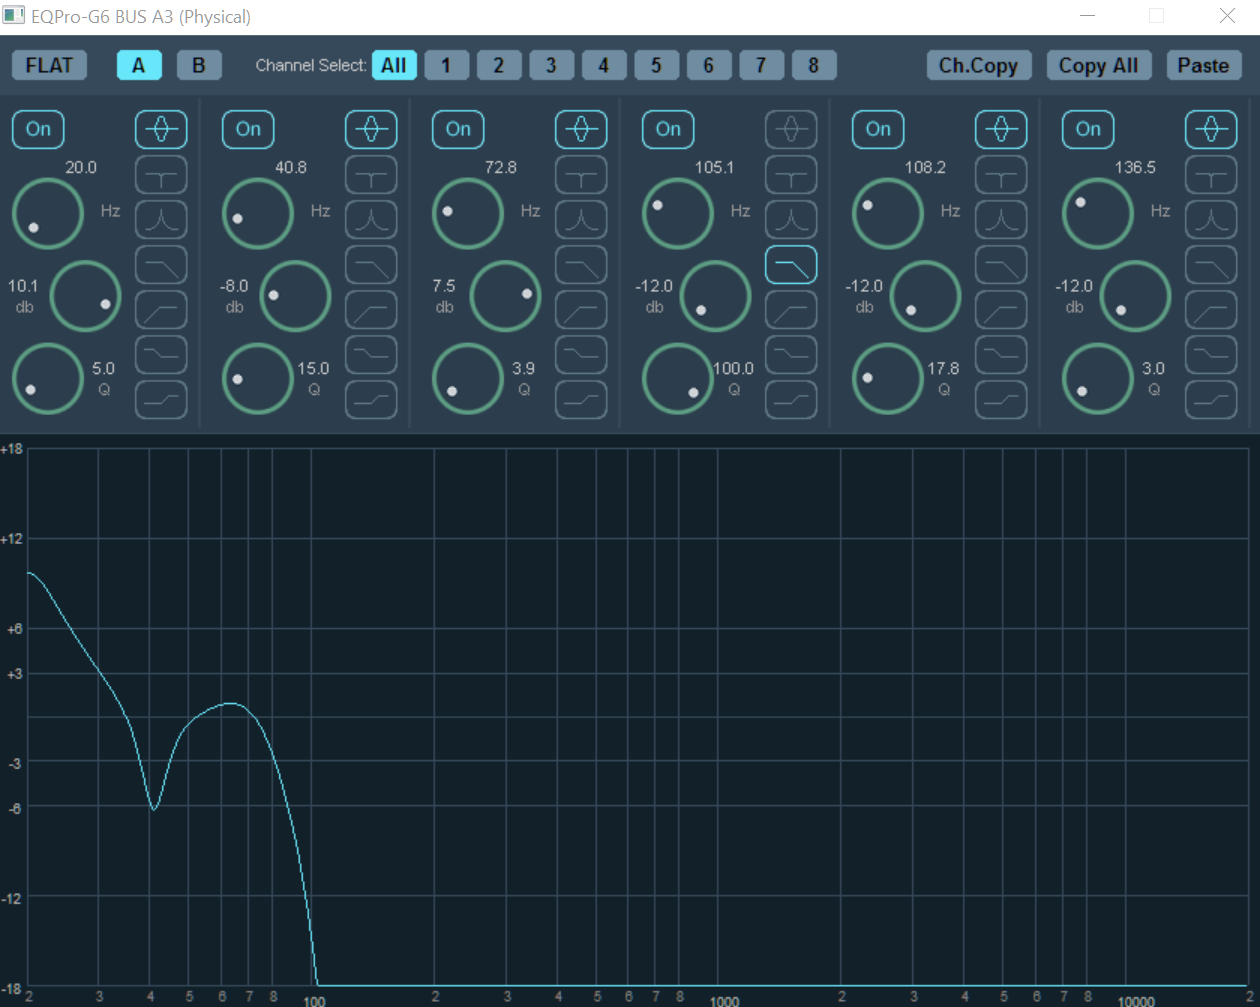Select peaking bell filter for 105.1 Hz band
Screen dimensions: 1260x1007
click(791, 129)
